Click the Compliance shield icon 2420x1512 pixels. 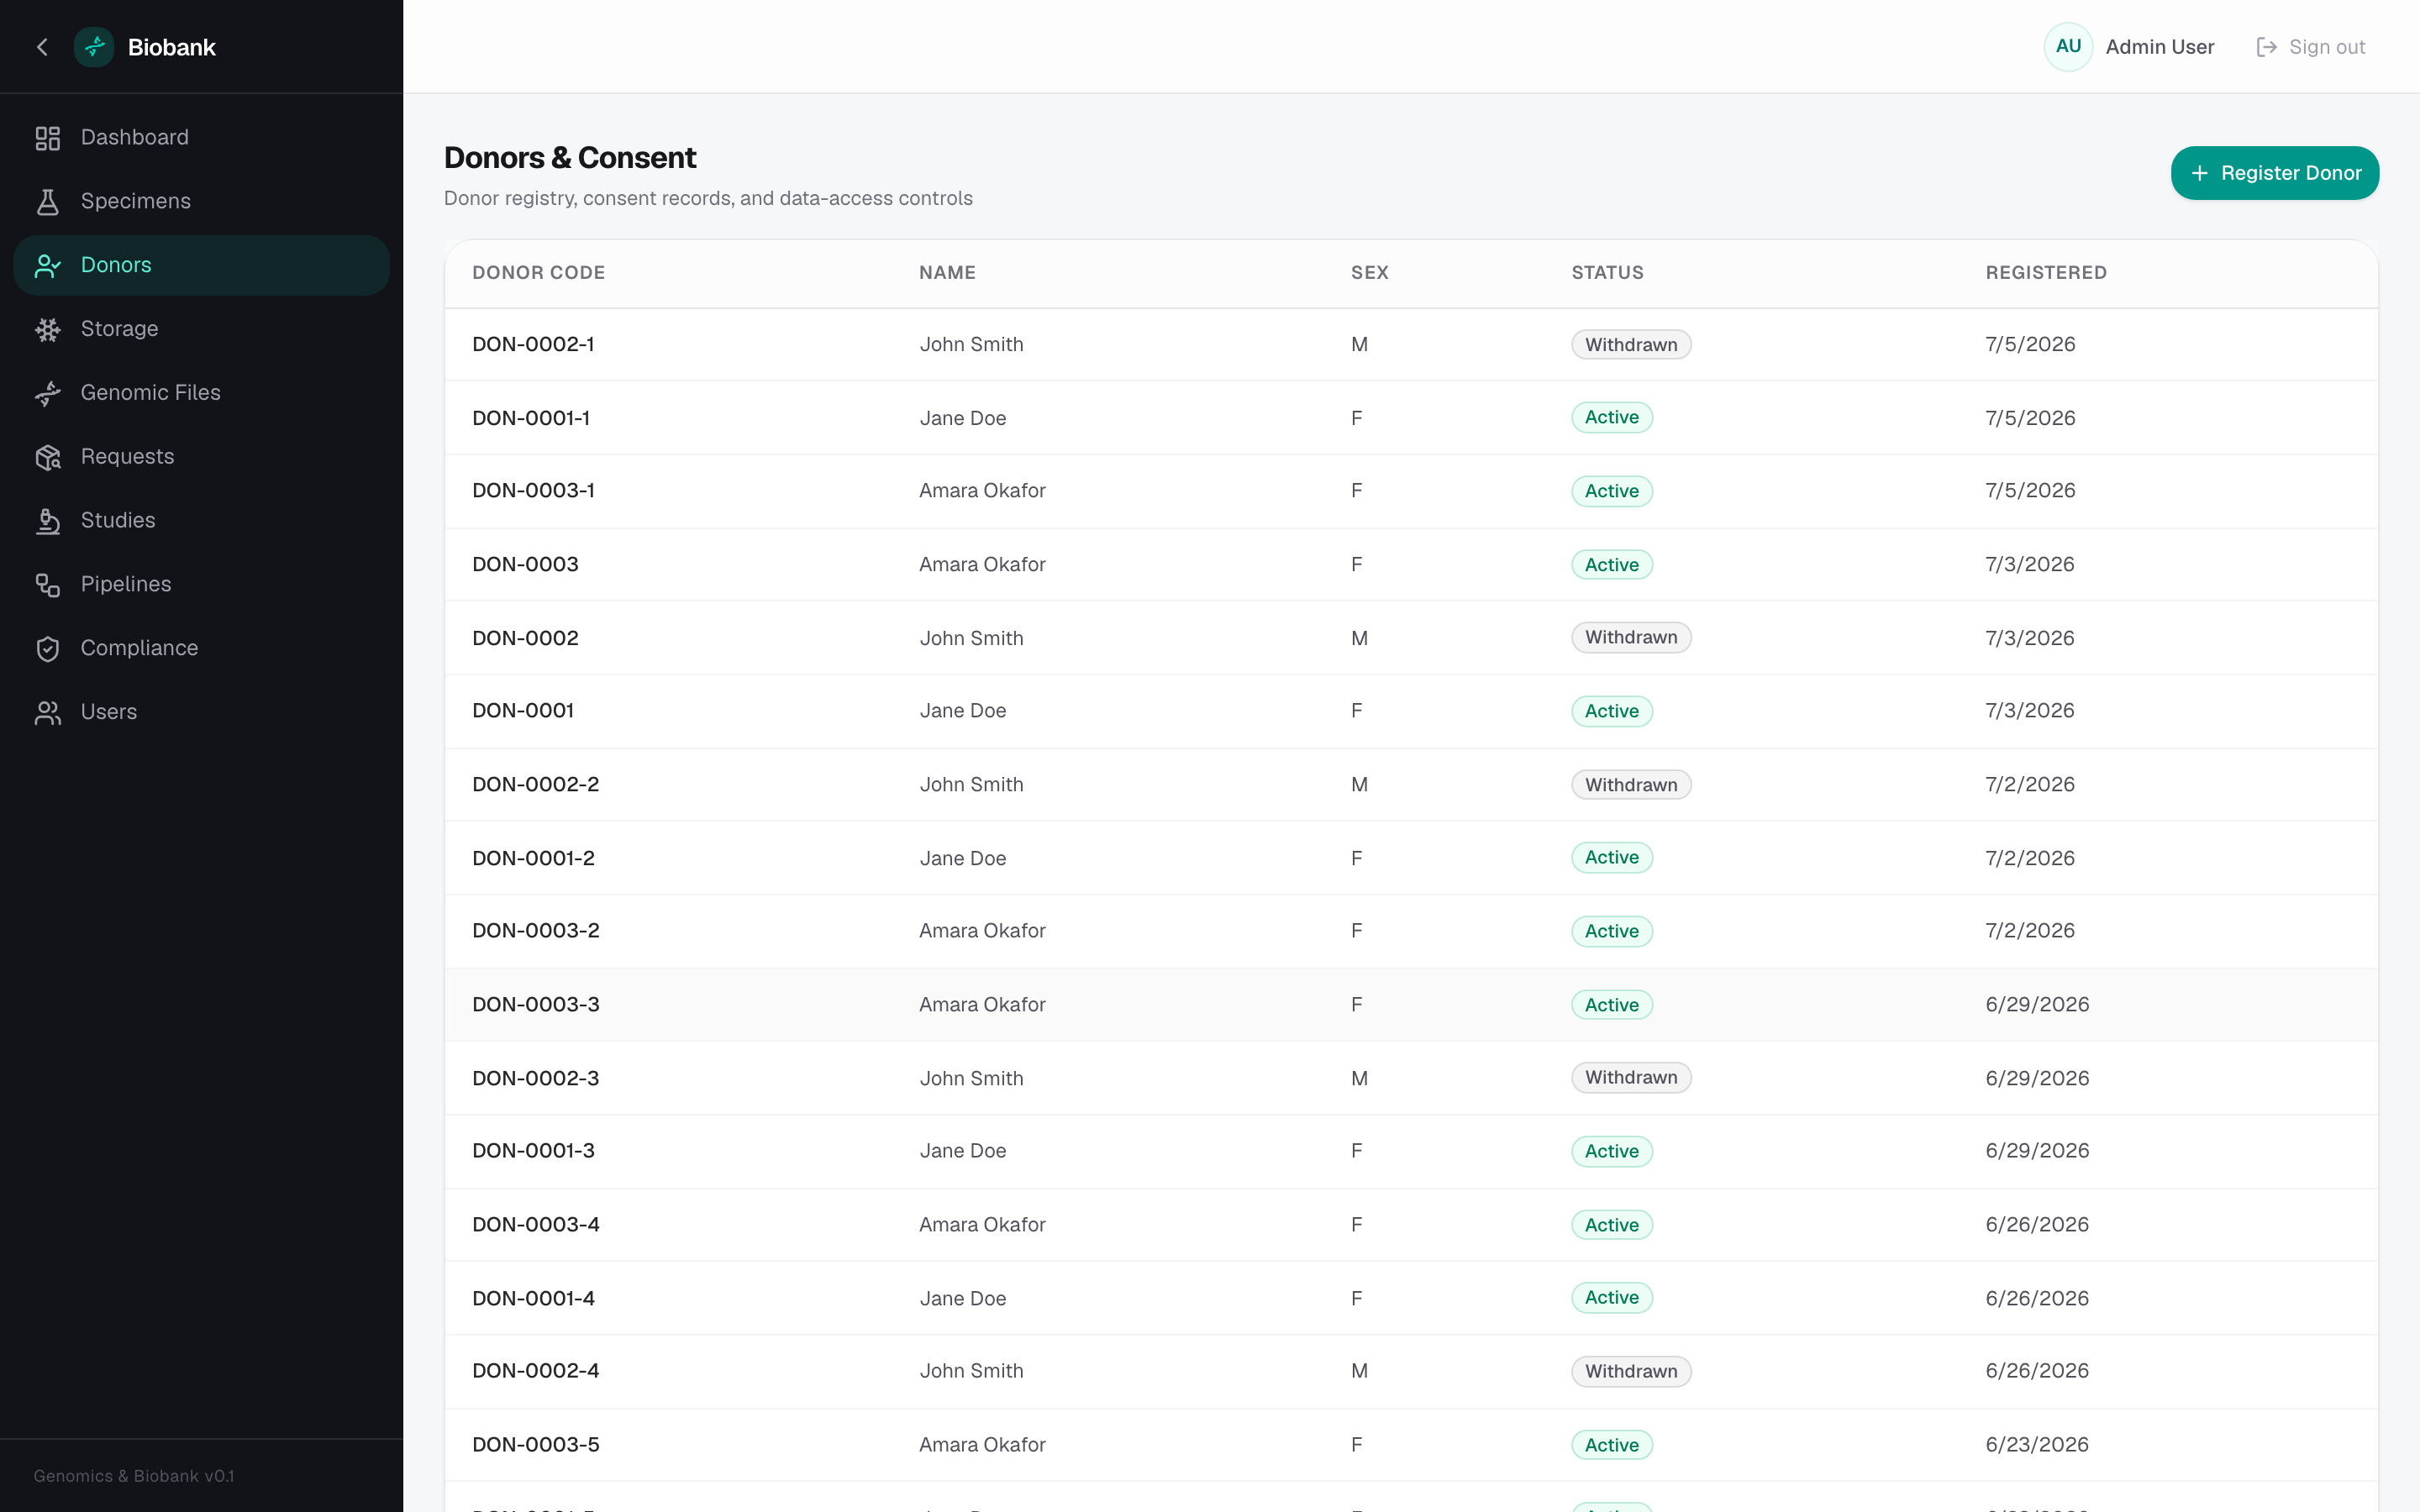pos(47,649)
